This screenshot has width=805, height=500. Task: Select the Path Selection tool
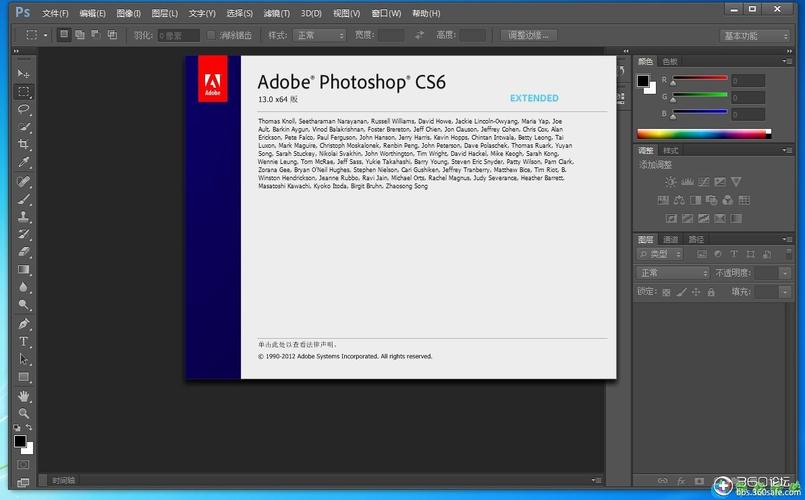(x=23, y=359)
